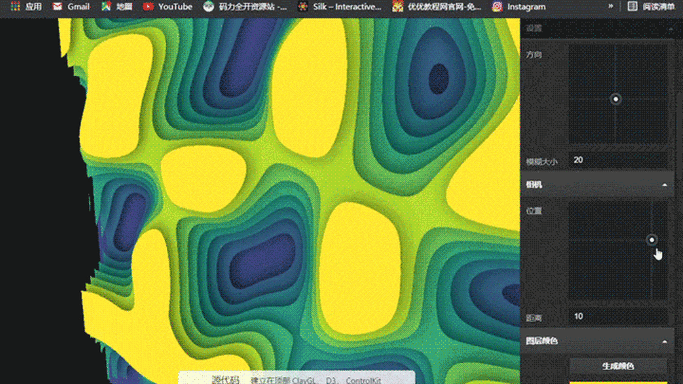Open the Silk – Interactive bookmark
Screen dimensions: 683x384
click(x=339, y=7)
